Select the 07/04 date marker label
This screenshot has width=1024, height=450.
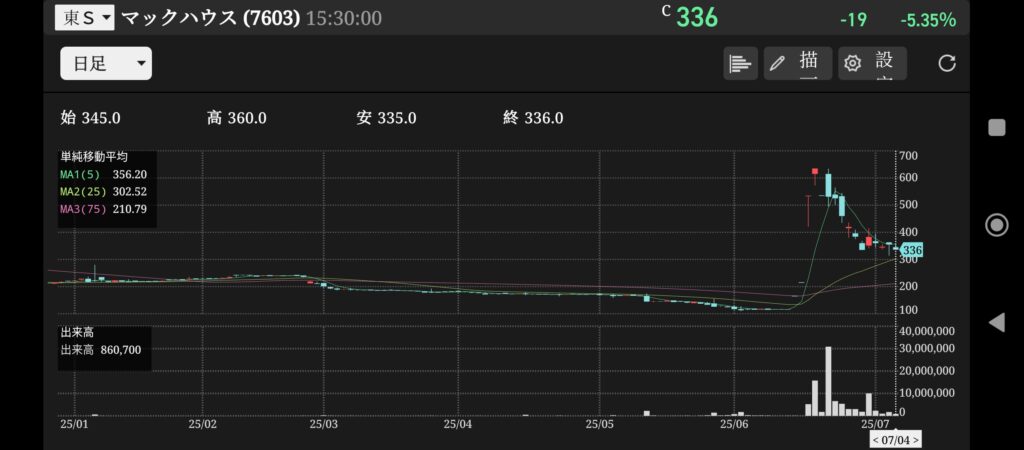(896, 440)
